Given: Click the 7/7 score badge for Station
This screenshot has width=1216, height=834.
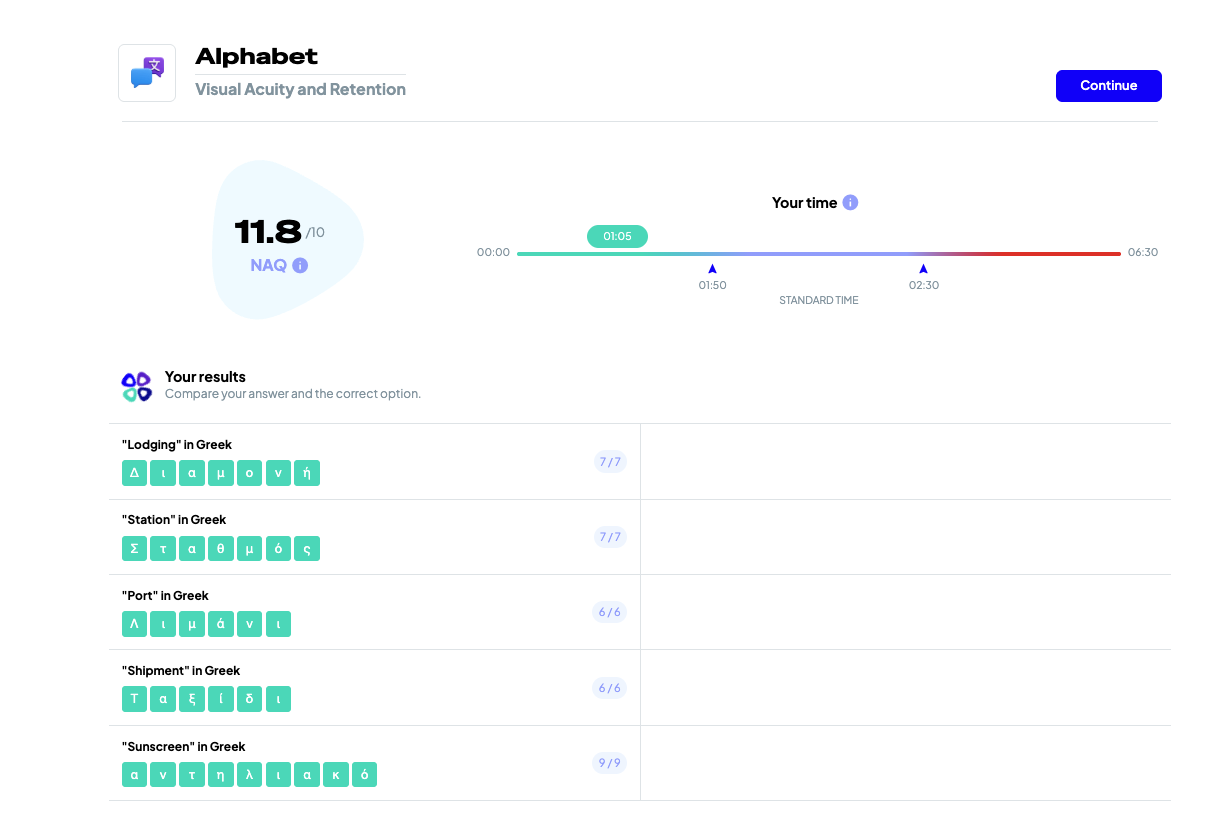Looking at the screenshot, I should (610, 537).
